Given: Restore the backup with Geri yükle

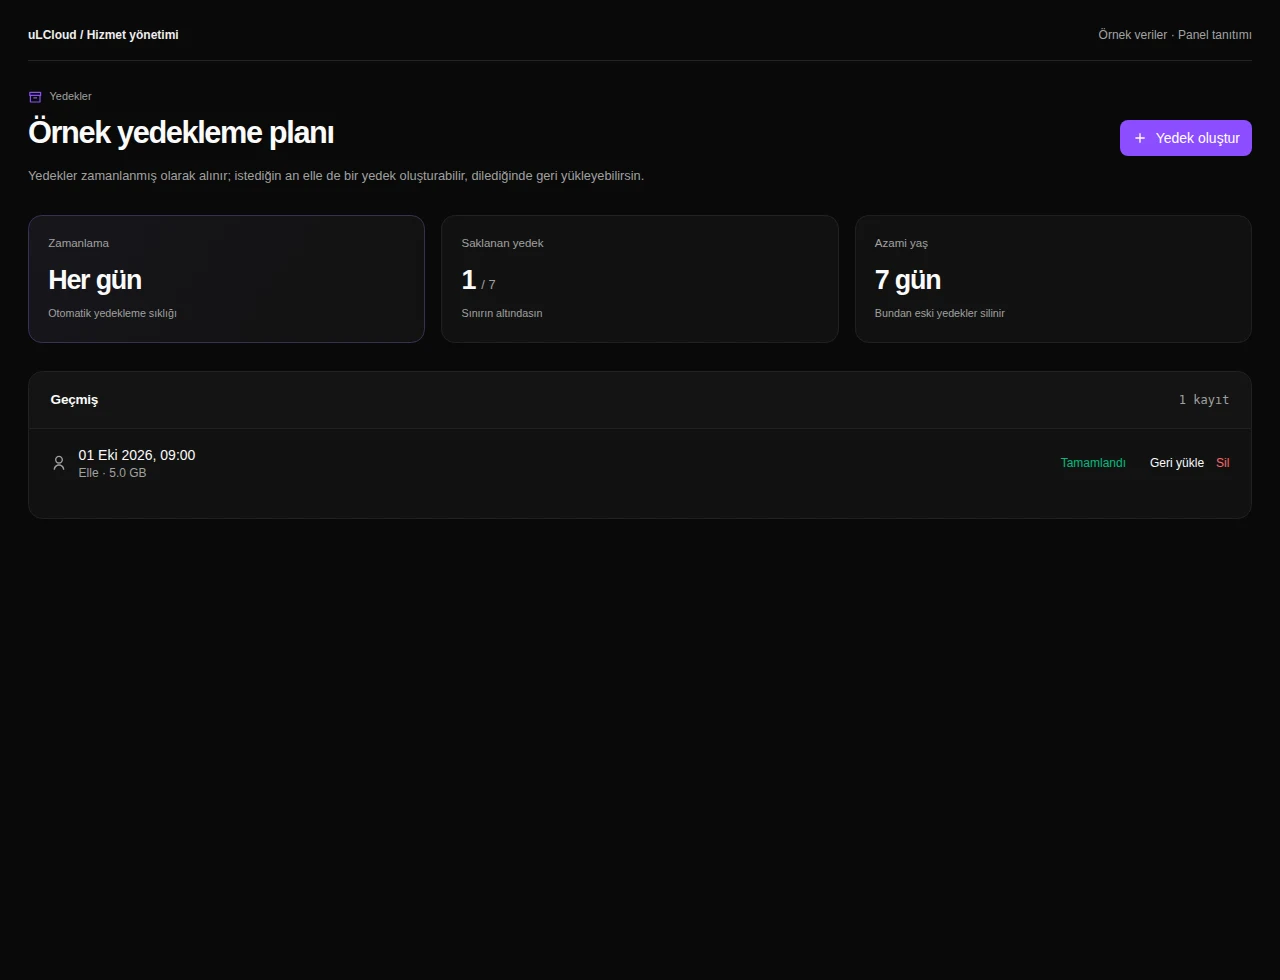Looking at the screenshot, I should pyautogui.click(x=1177, y=463).
